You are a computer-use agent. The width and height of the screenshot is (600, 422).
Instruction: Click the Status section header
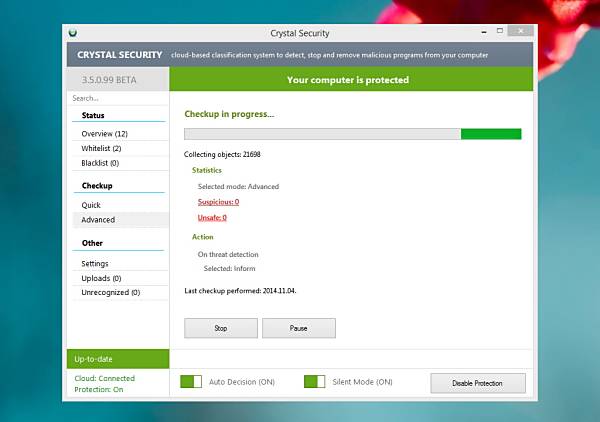[x=93, y=115]
